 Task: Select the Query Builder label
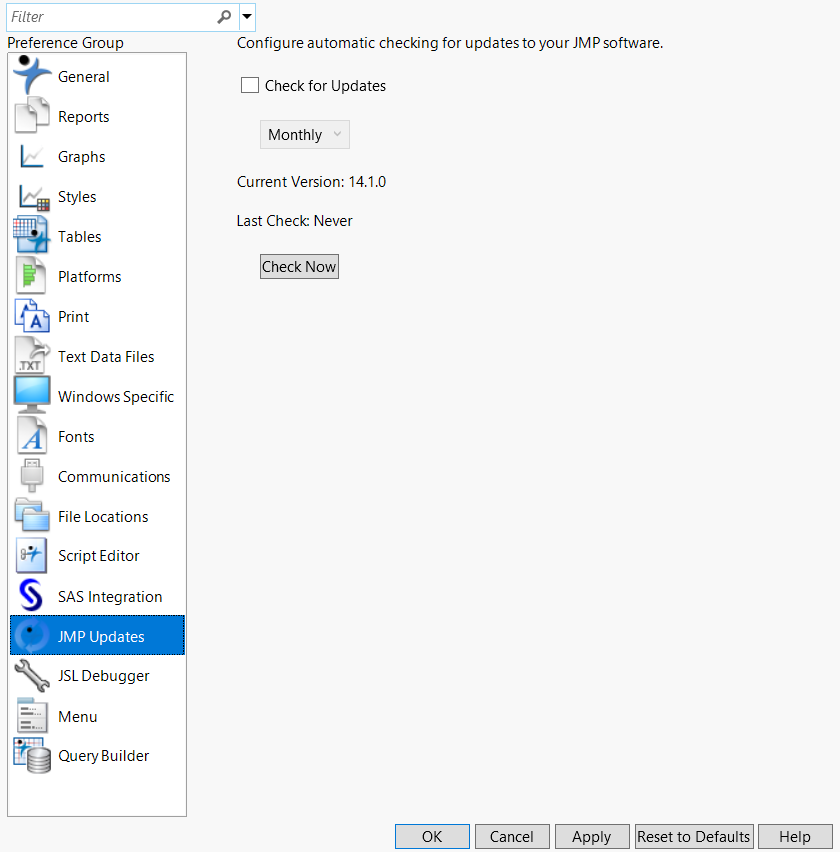[103, 756]
